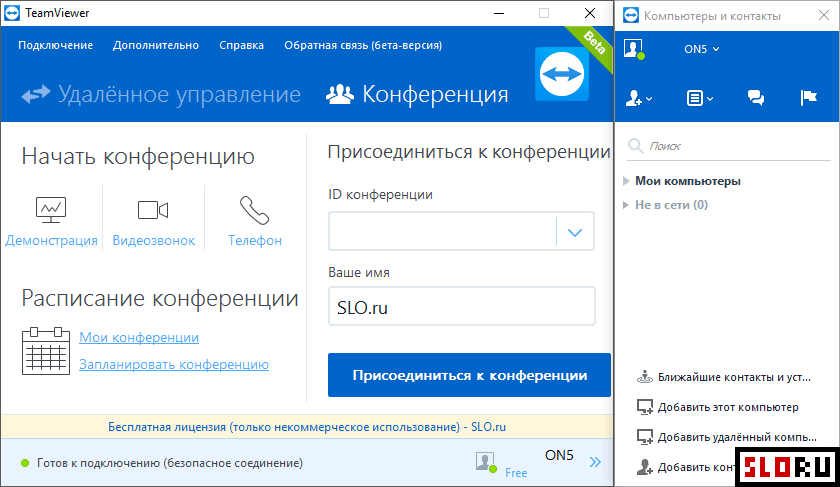Click the search magnifier icon
This screenshot has height=487, width=840.
click(635, 146)
